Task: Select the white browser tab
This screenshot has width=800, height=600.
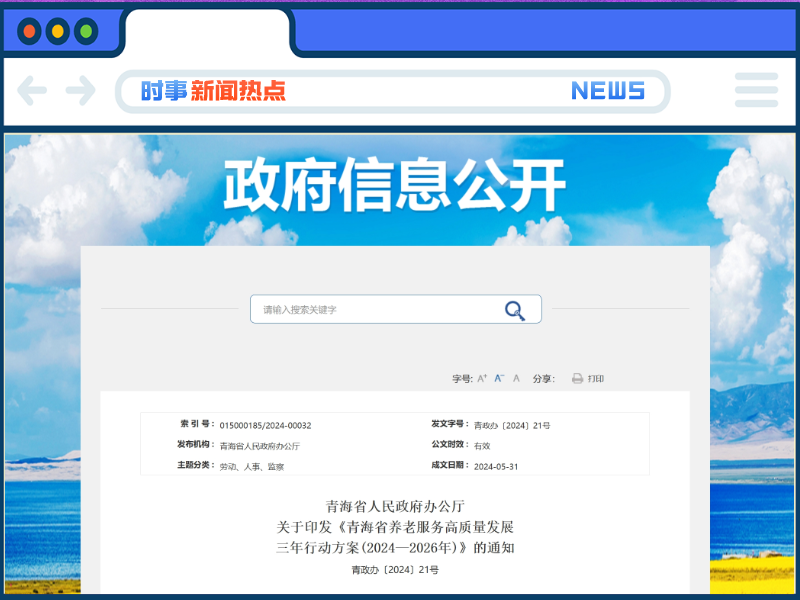Action: click(207, 32)
